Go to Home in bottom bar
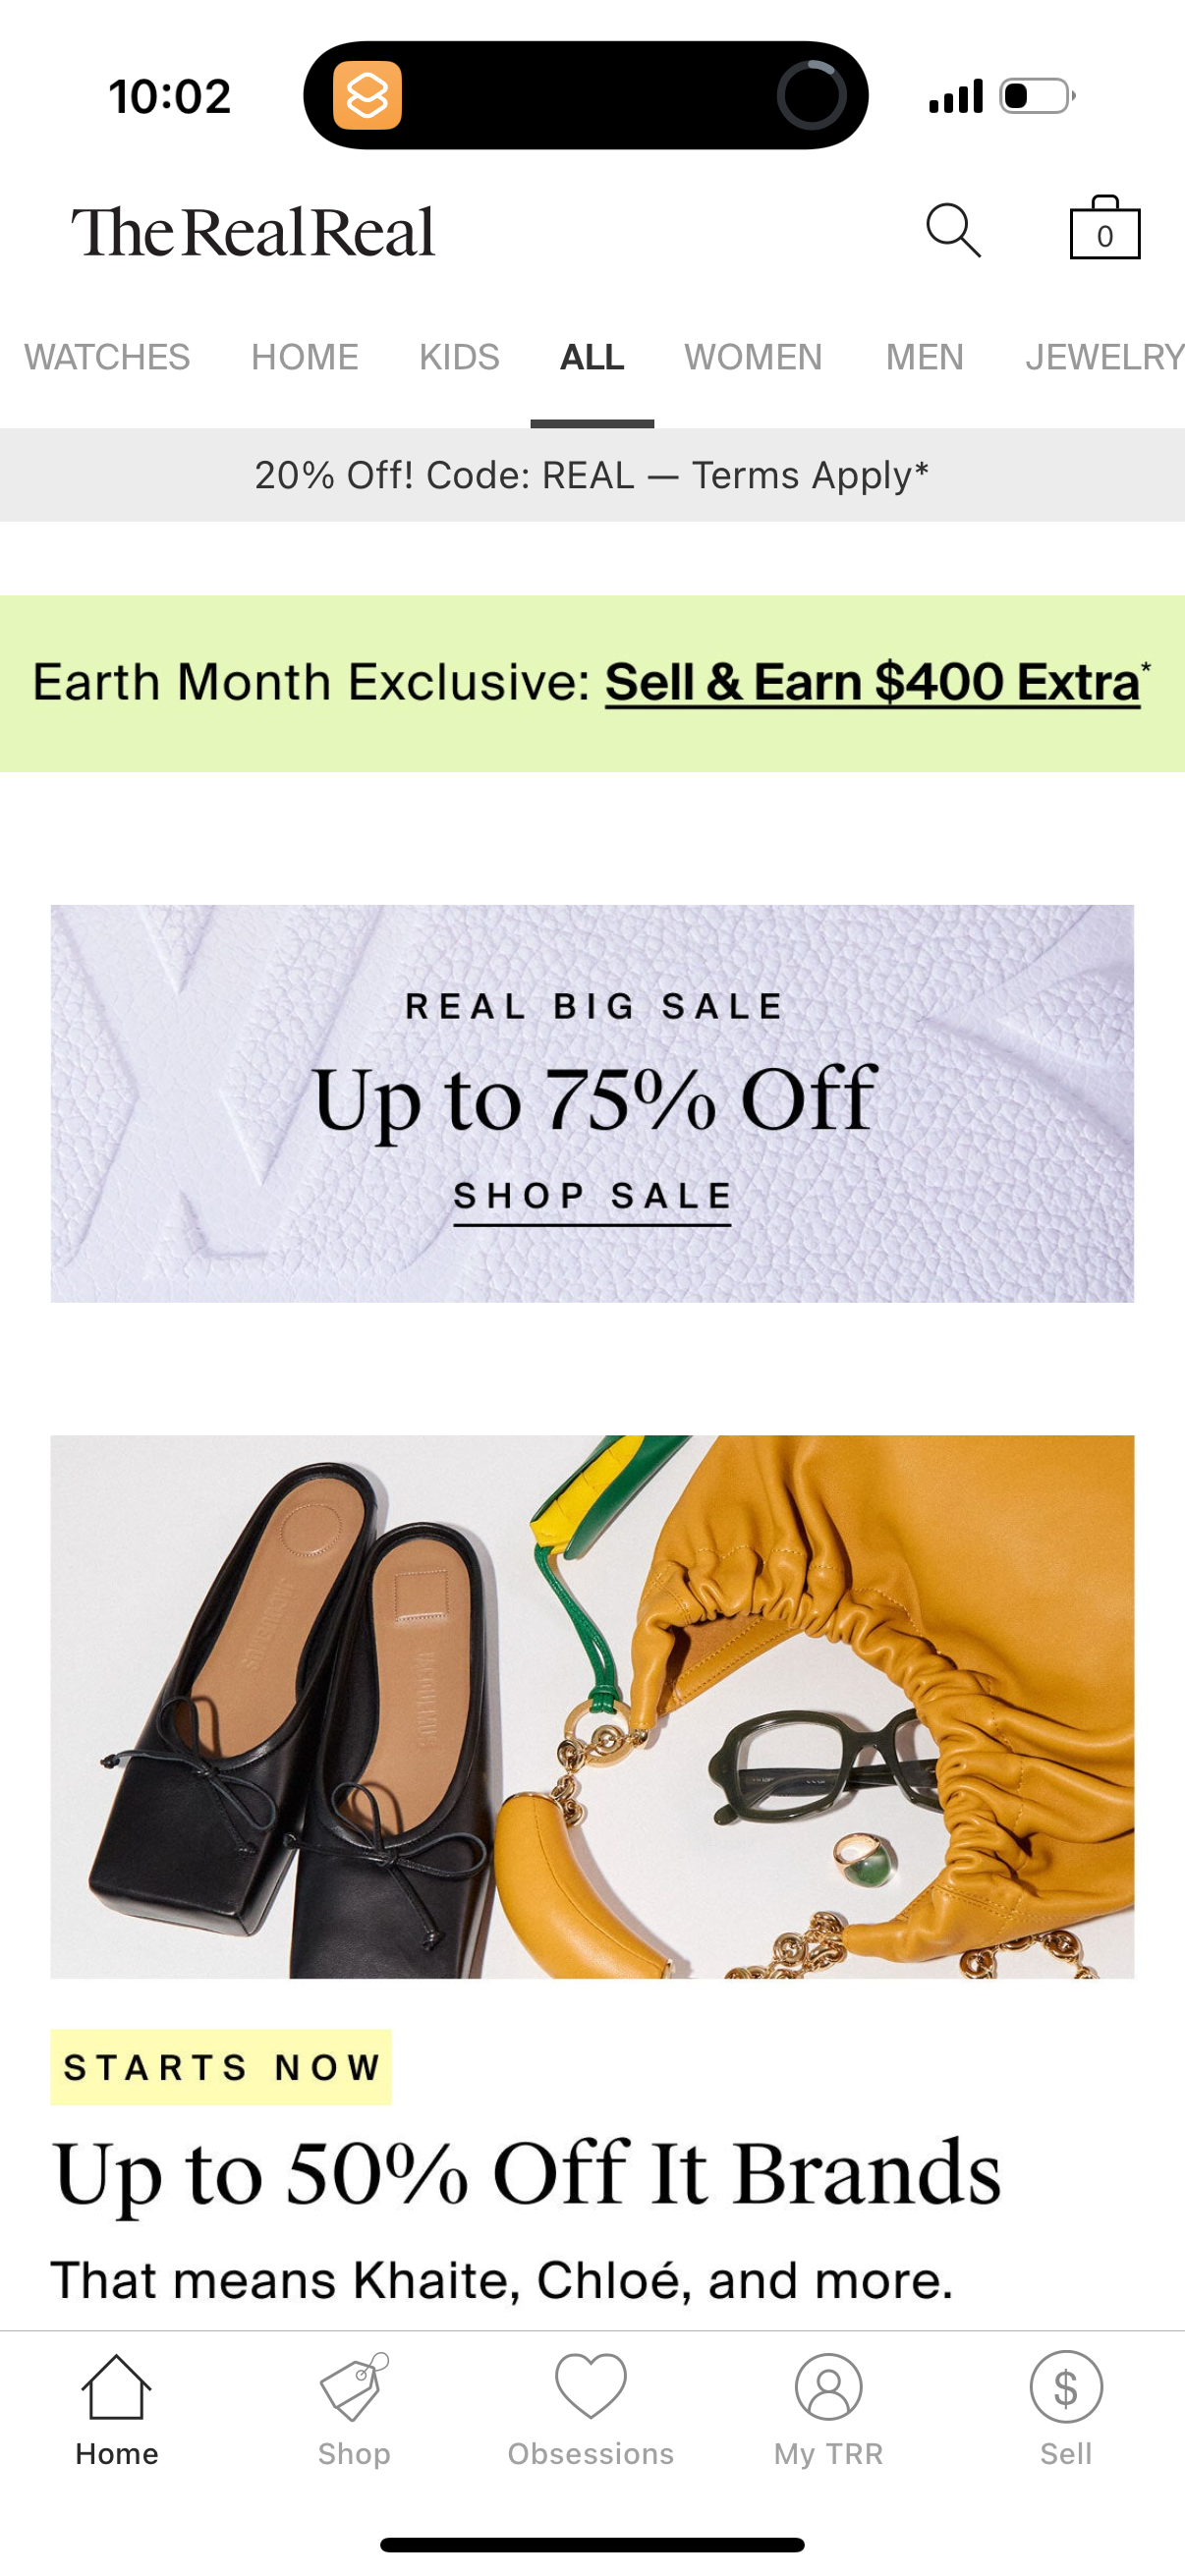 [117, 2410]
